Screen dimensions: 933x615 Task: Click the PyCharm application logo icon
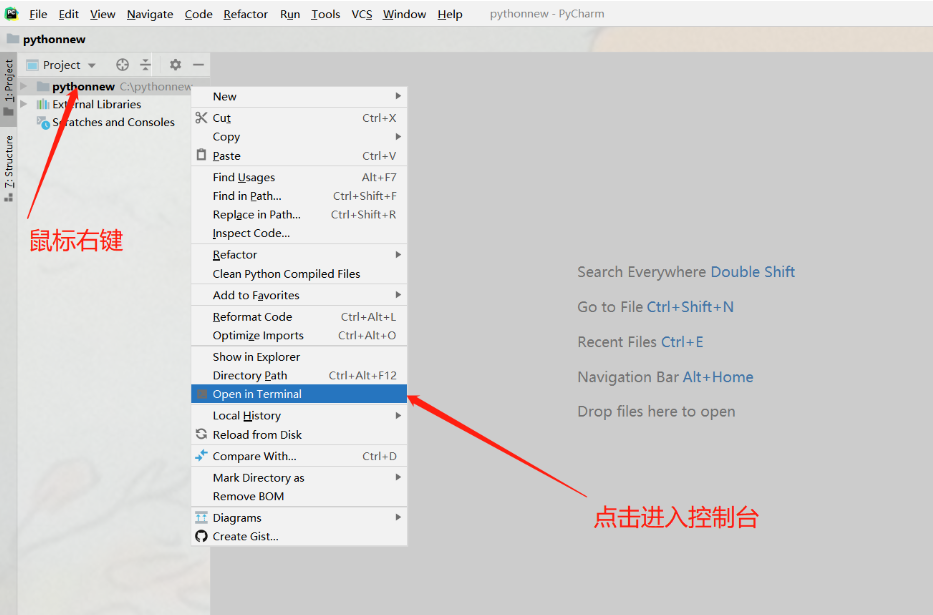click(11, 13)
